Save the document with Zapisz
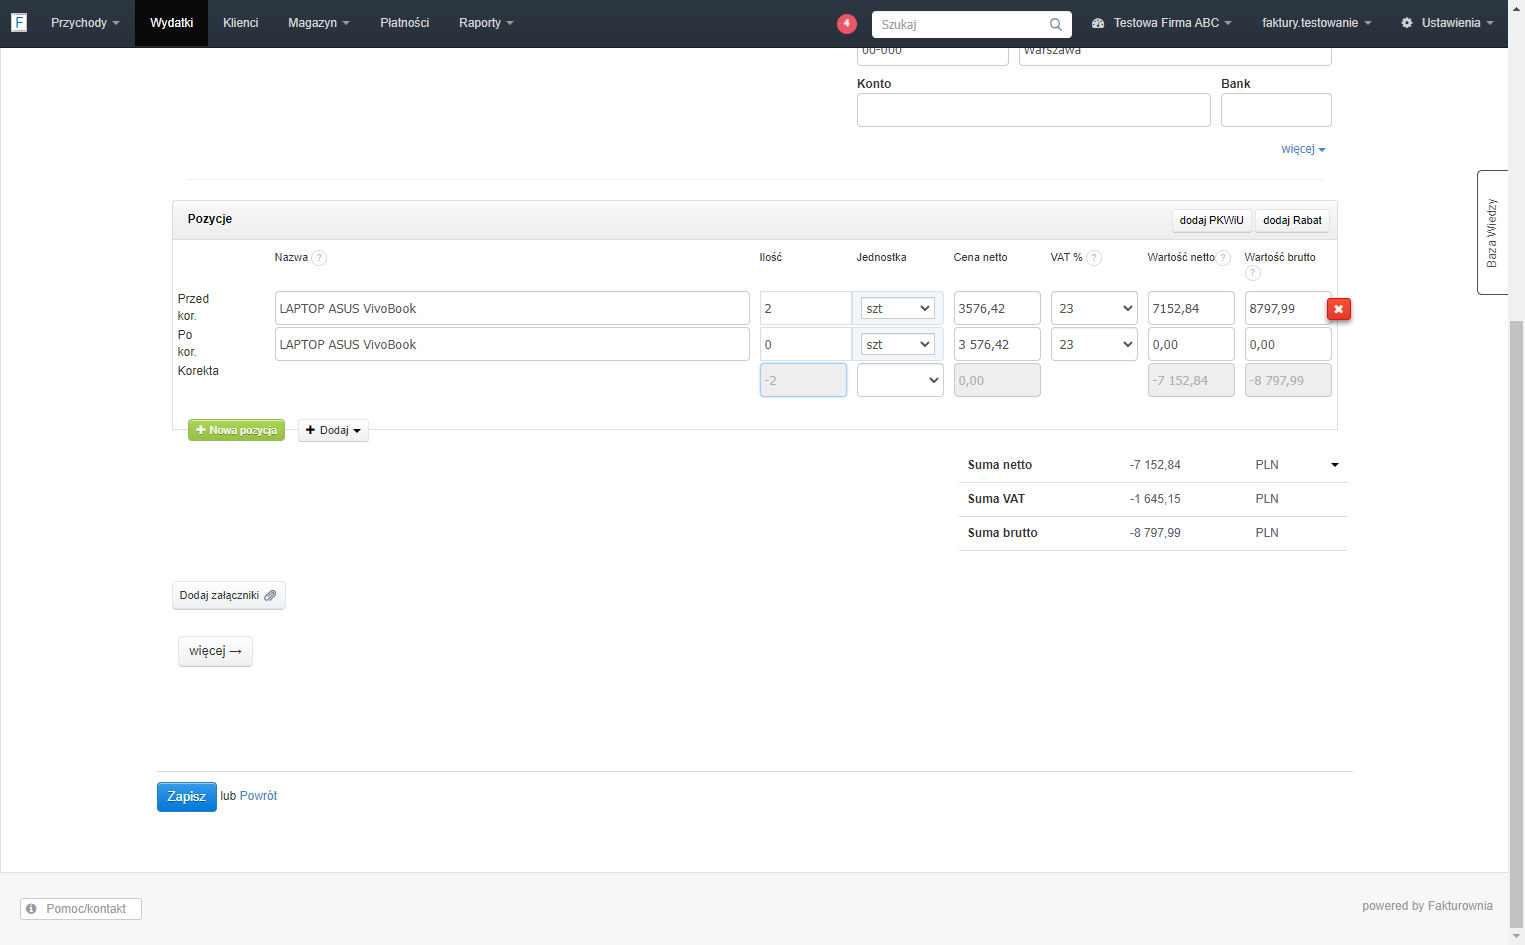 [187, 796]
